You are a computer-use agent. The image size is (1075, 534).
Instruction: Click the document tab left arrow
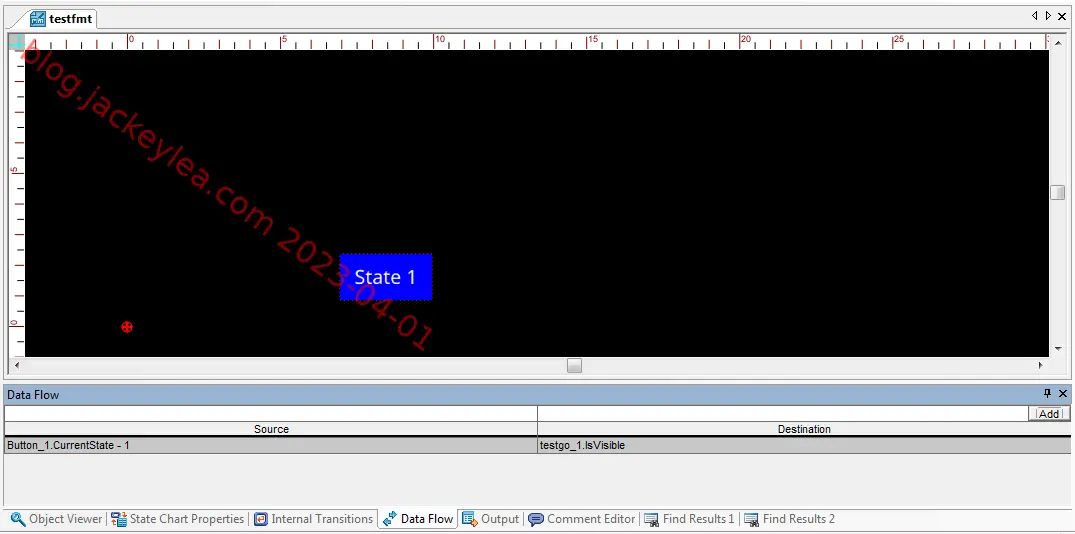tap(1035, 16)
